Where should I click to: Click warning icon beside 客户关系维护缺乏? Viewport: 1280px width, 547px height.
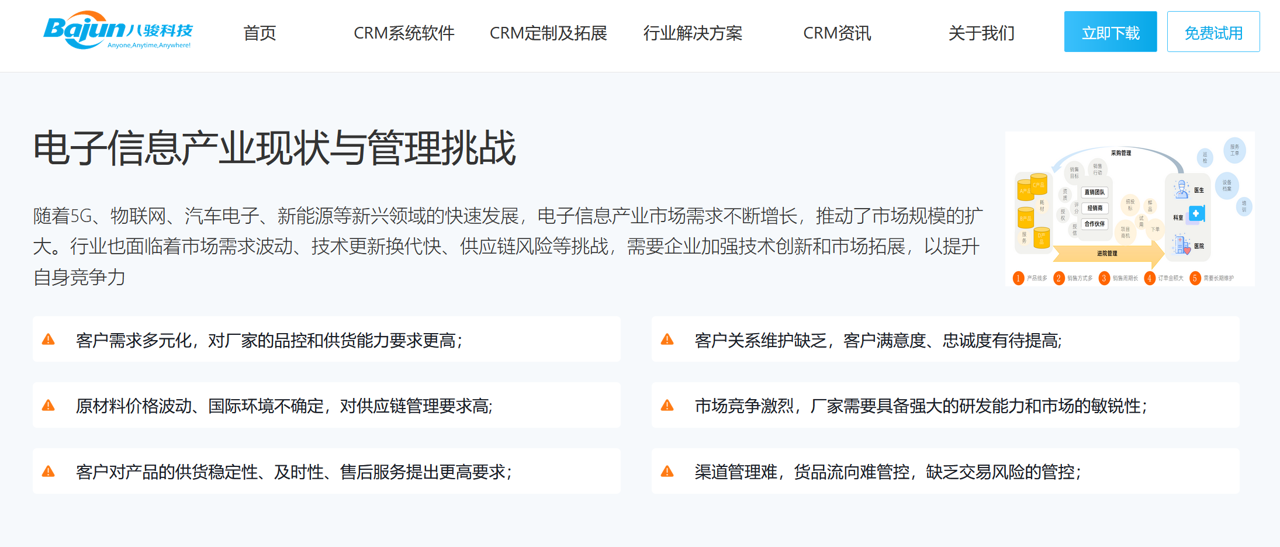667,340
